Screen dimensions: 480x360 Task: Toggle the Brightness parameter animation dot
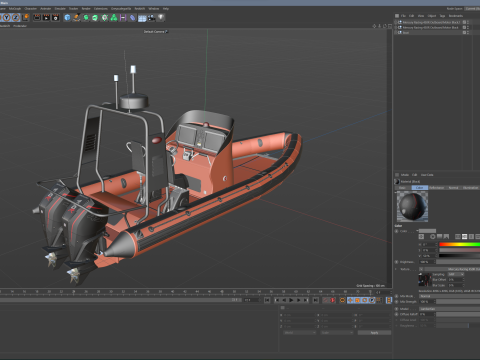(397, 262)
